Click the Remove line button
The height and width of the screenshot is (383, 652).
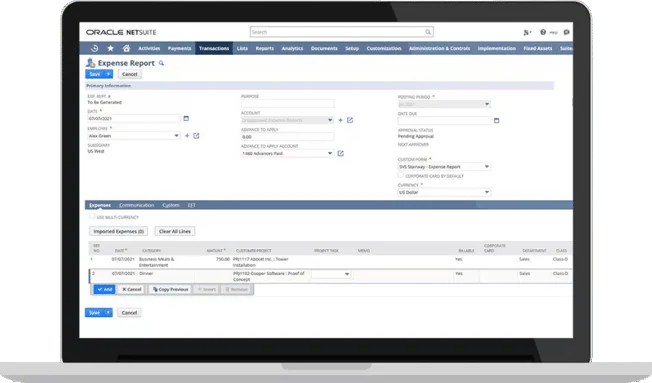pyautogui.click(x=236, y=289)
